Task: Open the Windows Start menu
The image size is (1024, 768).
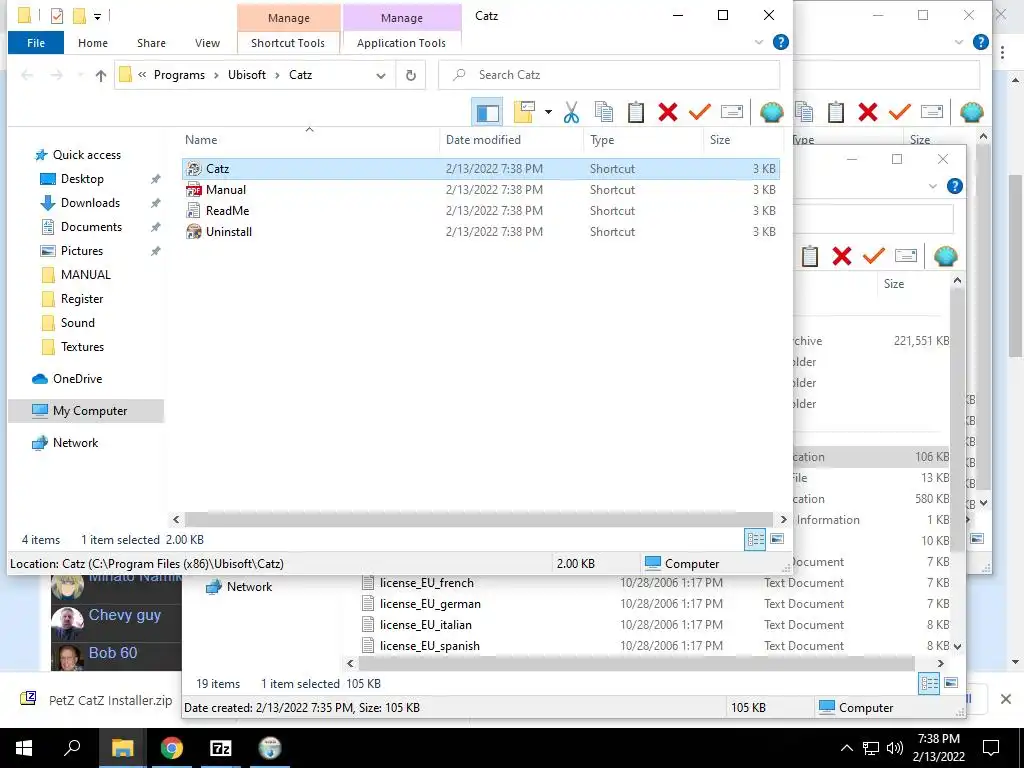Action: click(24, 748)
